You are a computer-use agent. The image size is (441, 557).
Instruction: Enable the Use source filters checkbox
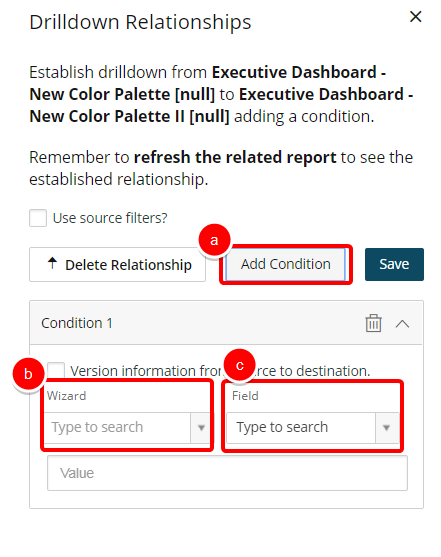tap(38, 218)
